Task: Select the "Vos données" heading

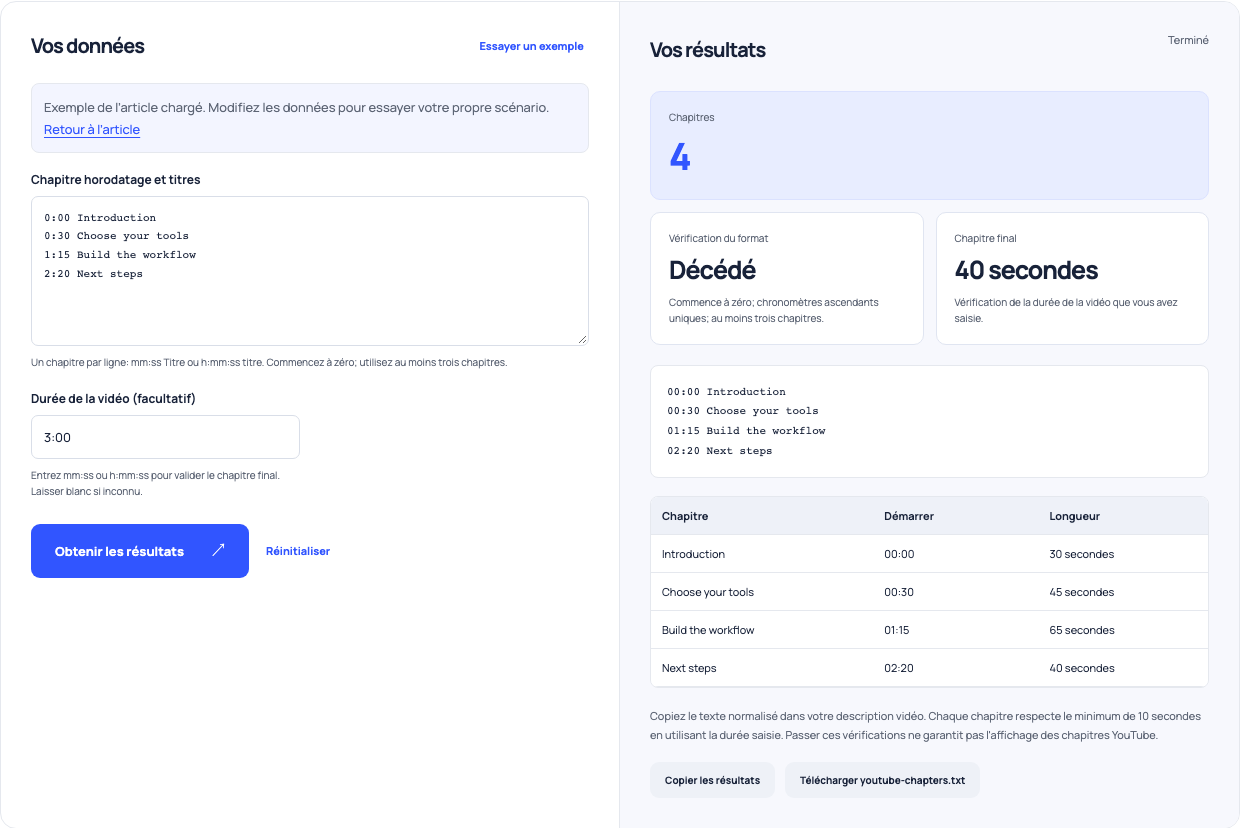Action: coord(88,46)
